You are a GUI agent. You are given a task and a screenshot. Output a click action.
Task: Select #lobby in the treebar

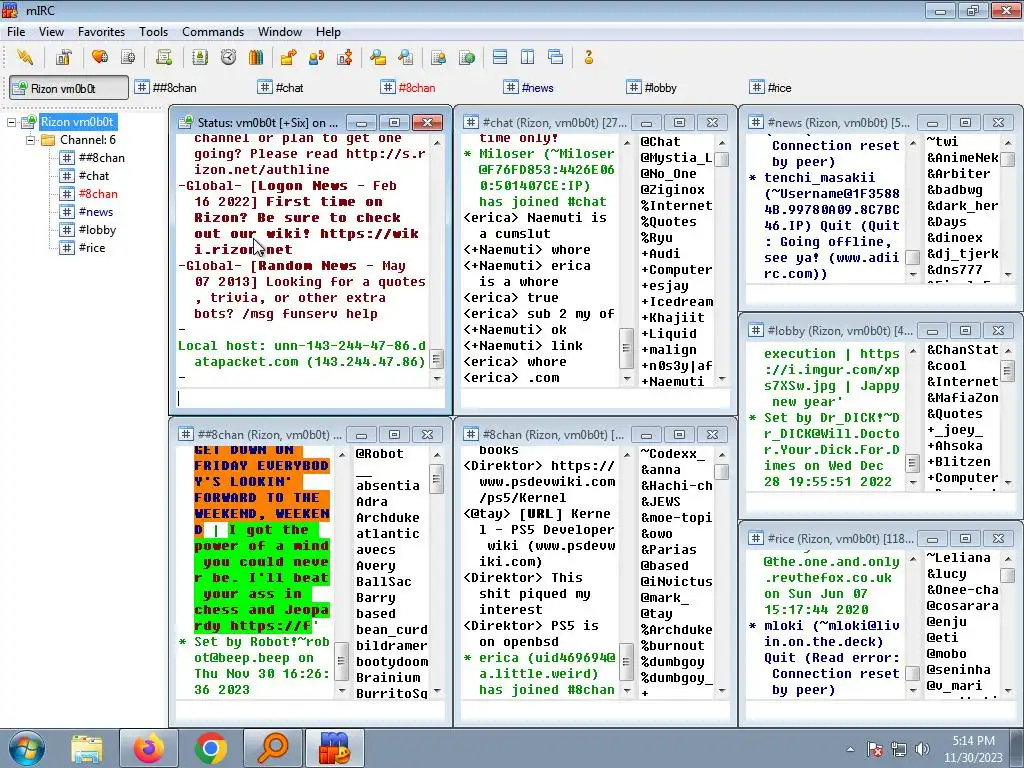tap(97, 230)
